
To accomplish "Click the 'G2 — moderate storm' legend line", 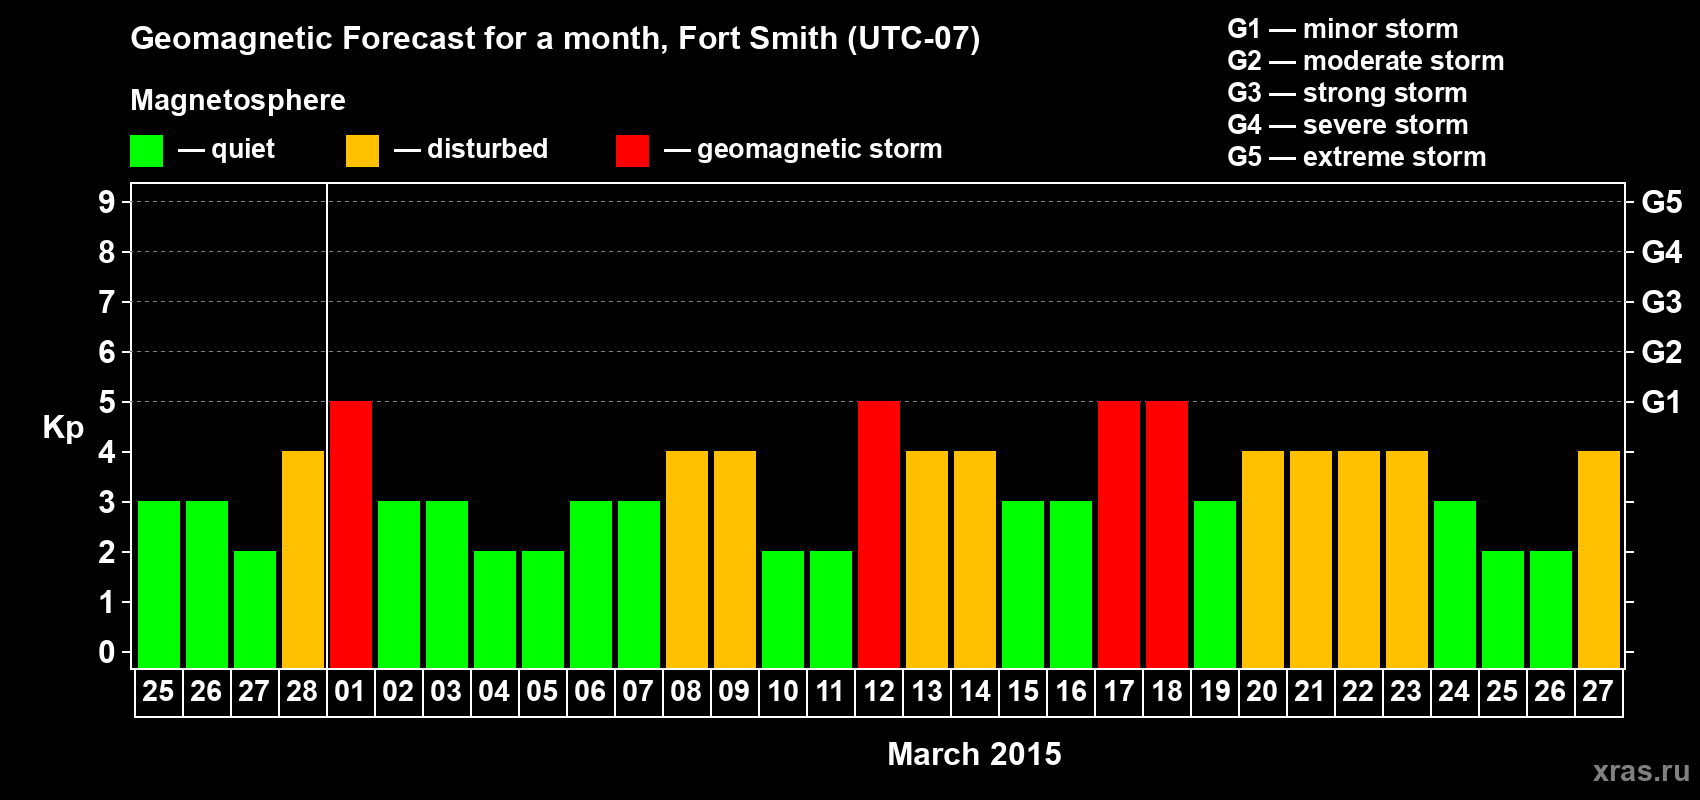I will [x=1366, y=61].
